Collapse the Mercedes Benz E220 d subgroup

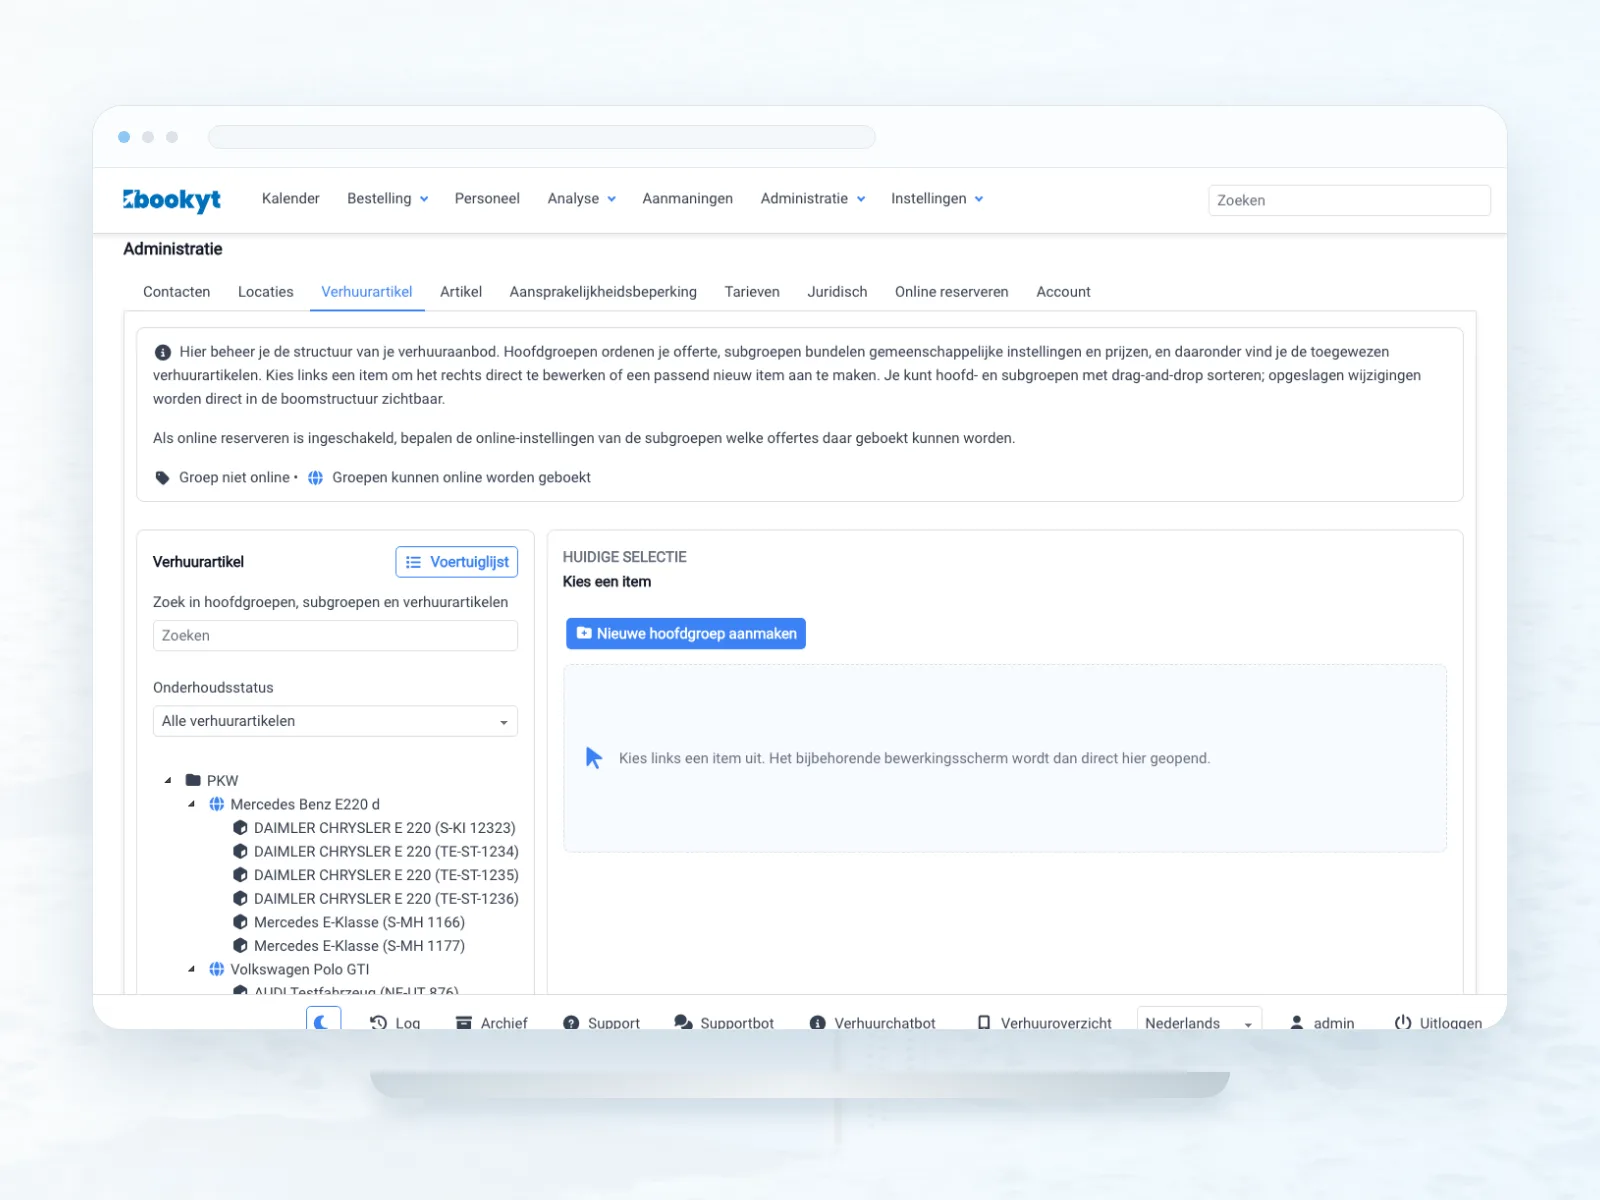click(x=192, y=804)
